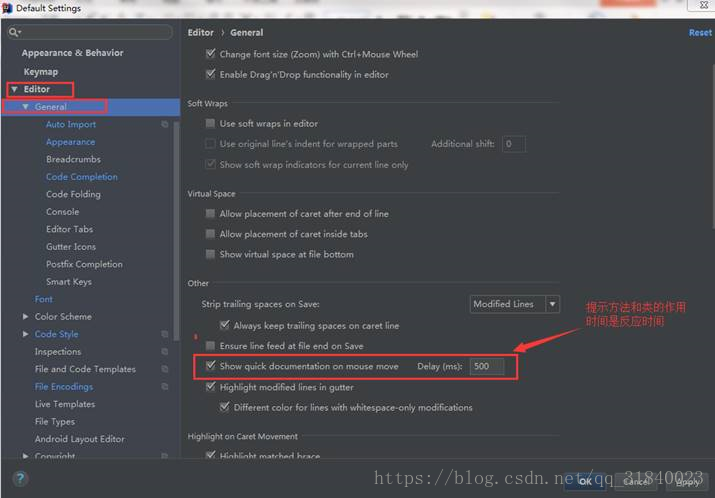Click the copy icon beside Auto Import
The width and height of the screenshot is (715, 498).
coord(165,124)
